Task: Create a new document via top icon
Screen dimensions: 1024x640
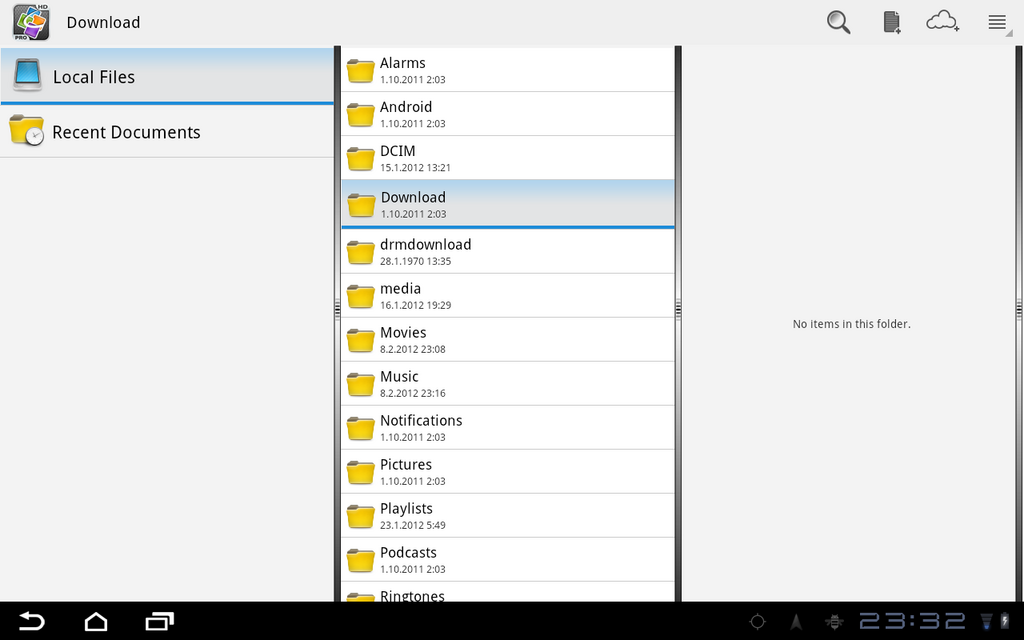Action: pyautogui.click(x=891, y=22)
